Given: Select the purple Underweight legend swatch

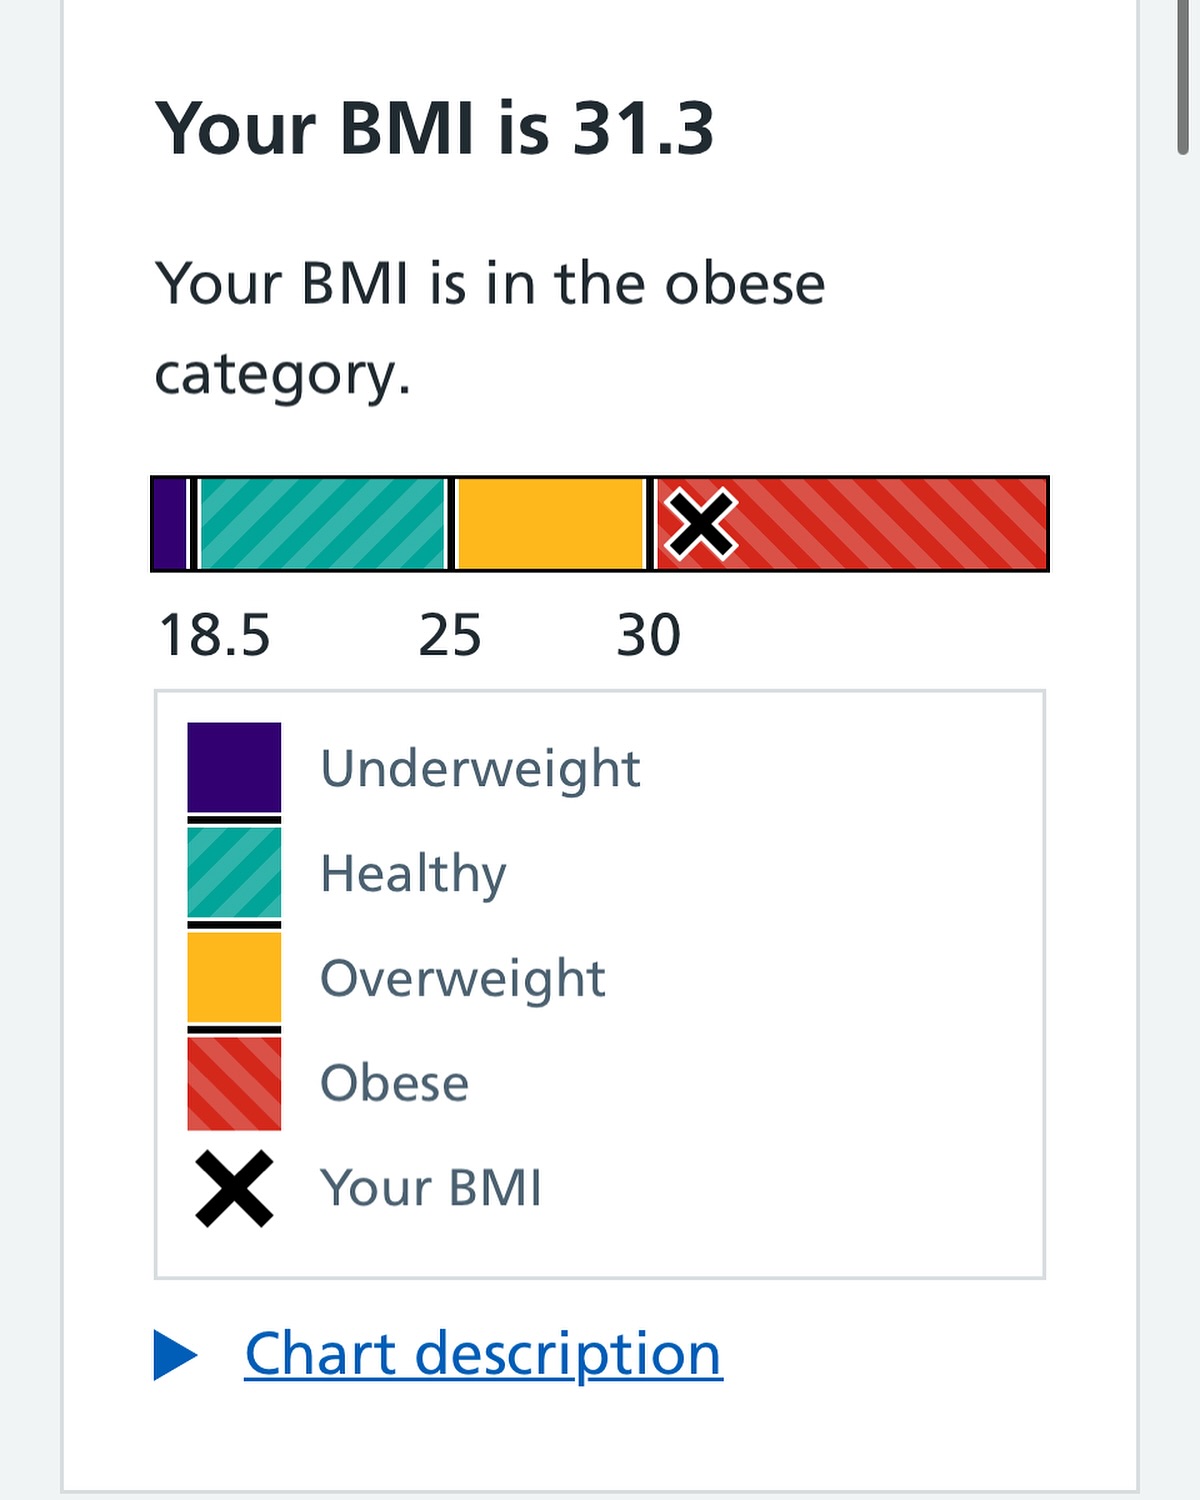Looking at the screenshot, I should click(x=234, y=767).
